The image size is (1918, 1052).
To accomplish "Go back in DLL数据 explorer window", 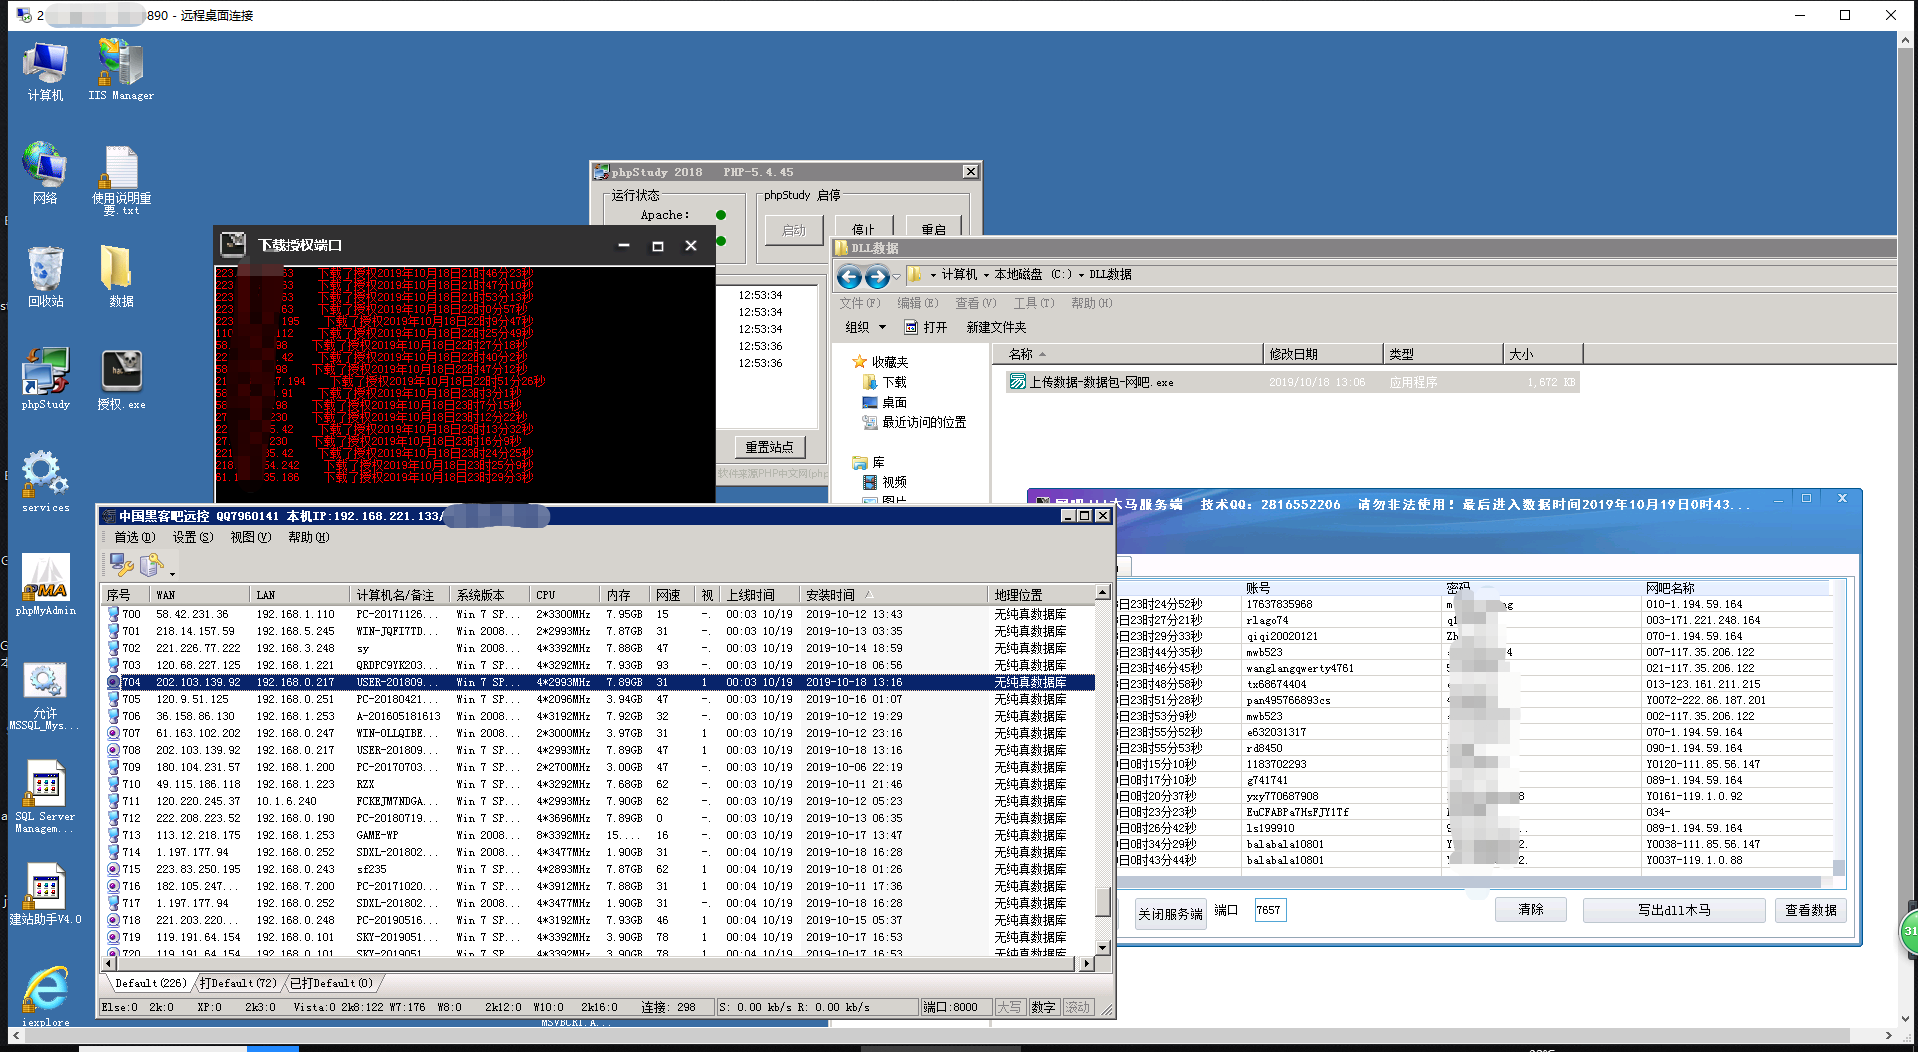I will point(849,277).
